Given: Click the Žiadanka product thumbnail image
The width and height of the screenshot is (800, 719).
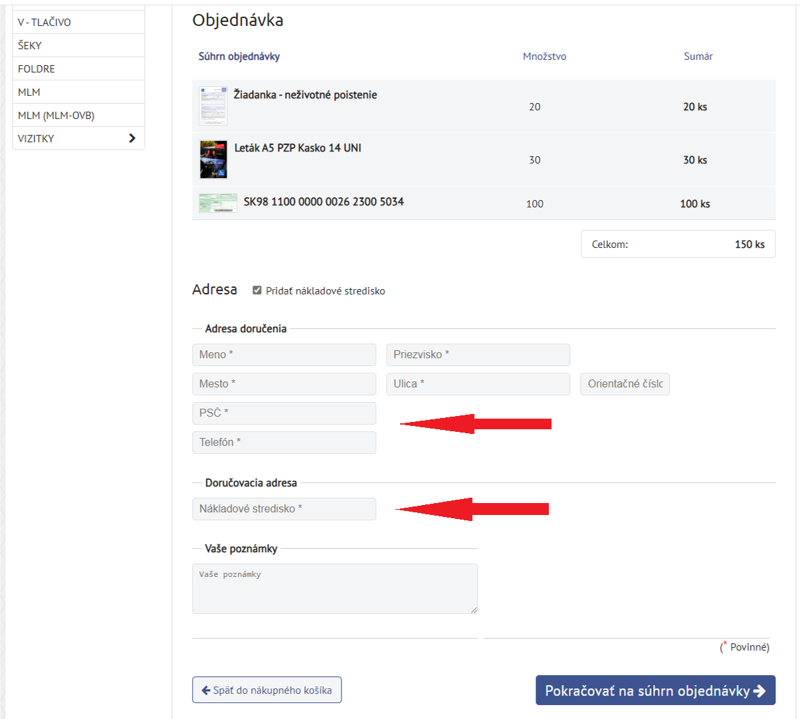Looking at the screenshot, I should coord(213,106).
